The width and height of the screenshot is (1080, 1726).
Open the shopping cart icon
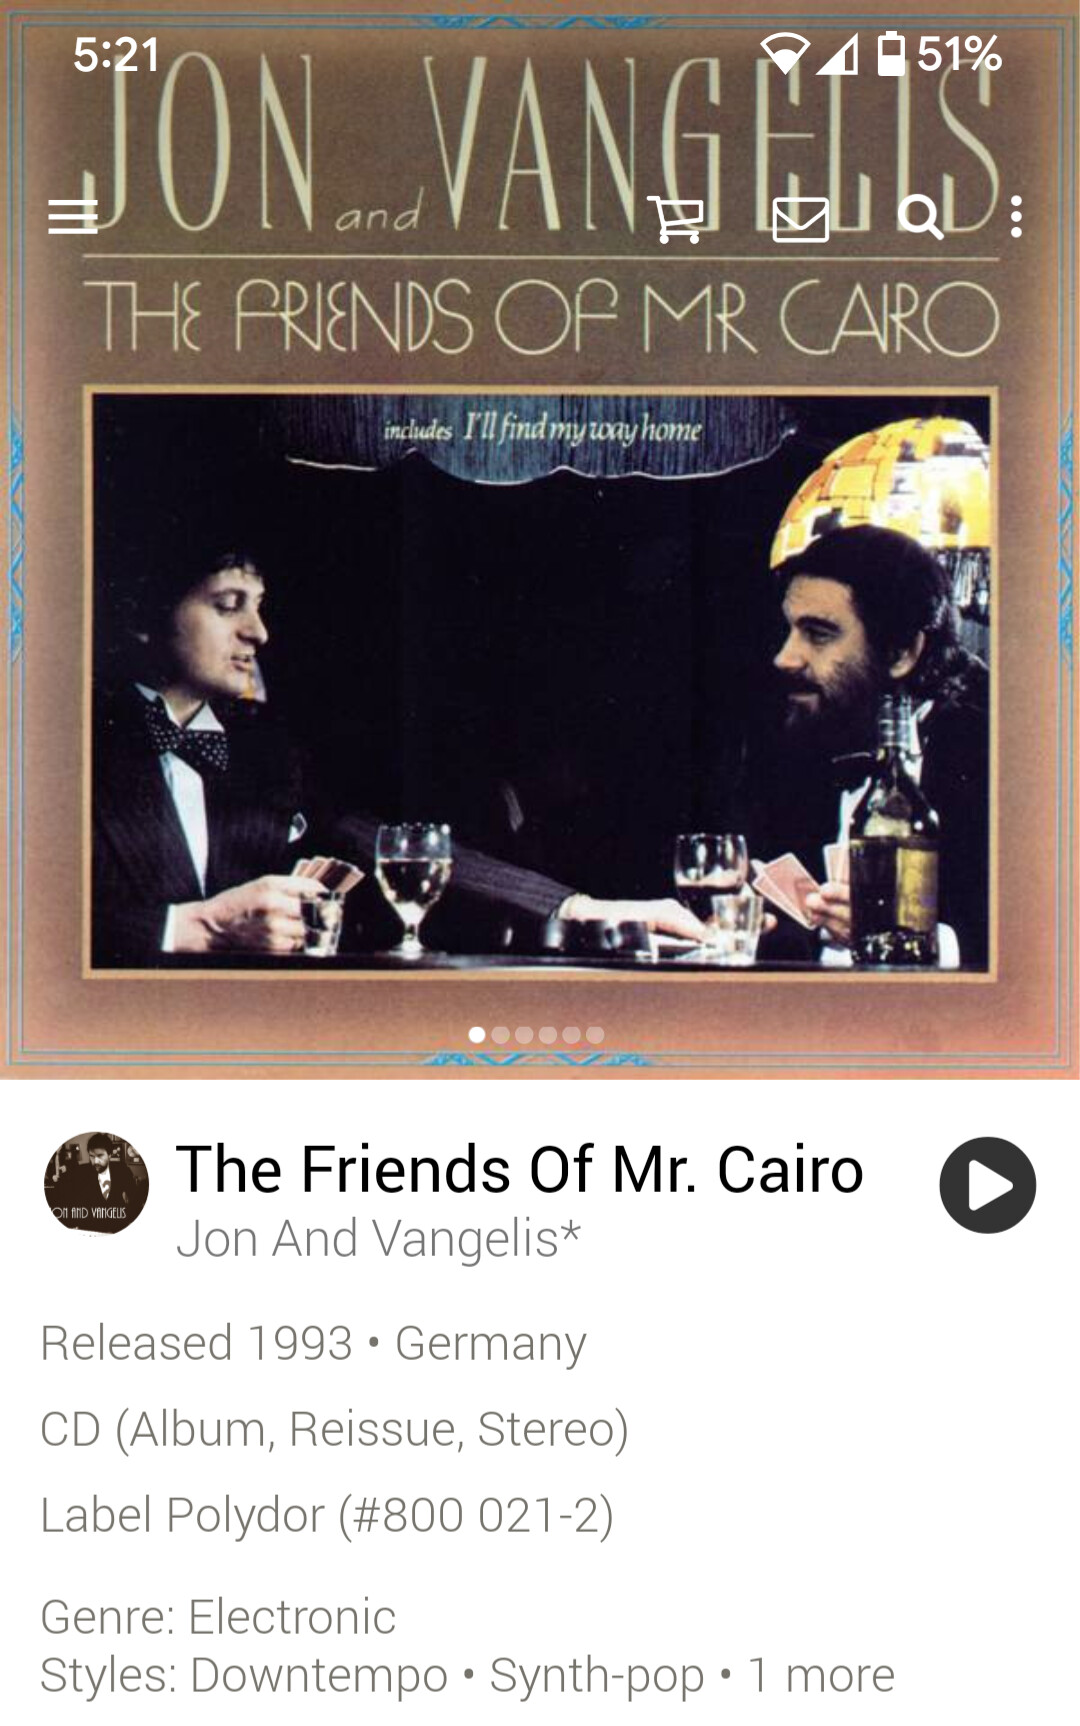(x=676, y=218)
